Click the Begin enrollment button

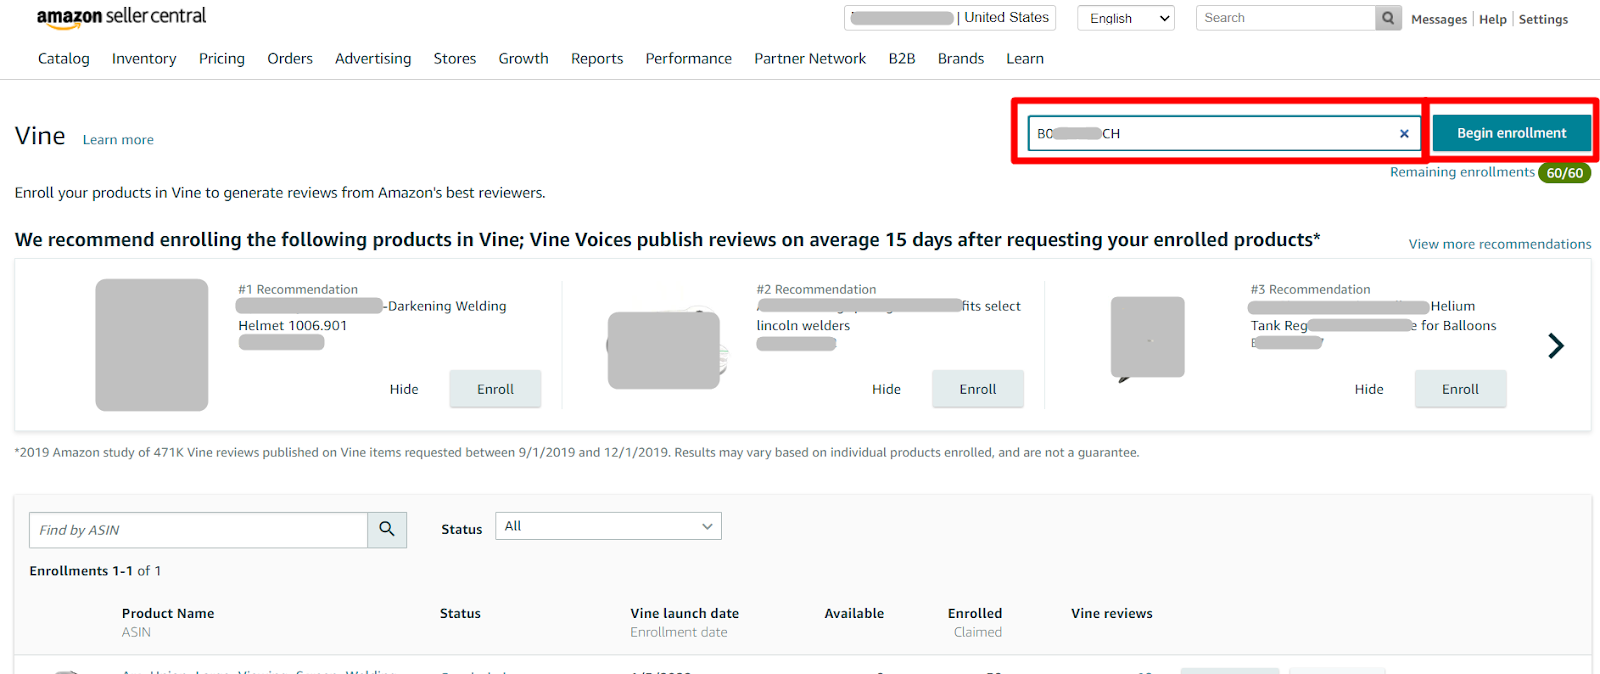click(1511, 133)
